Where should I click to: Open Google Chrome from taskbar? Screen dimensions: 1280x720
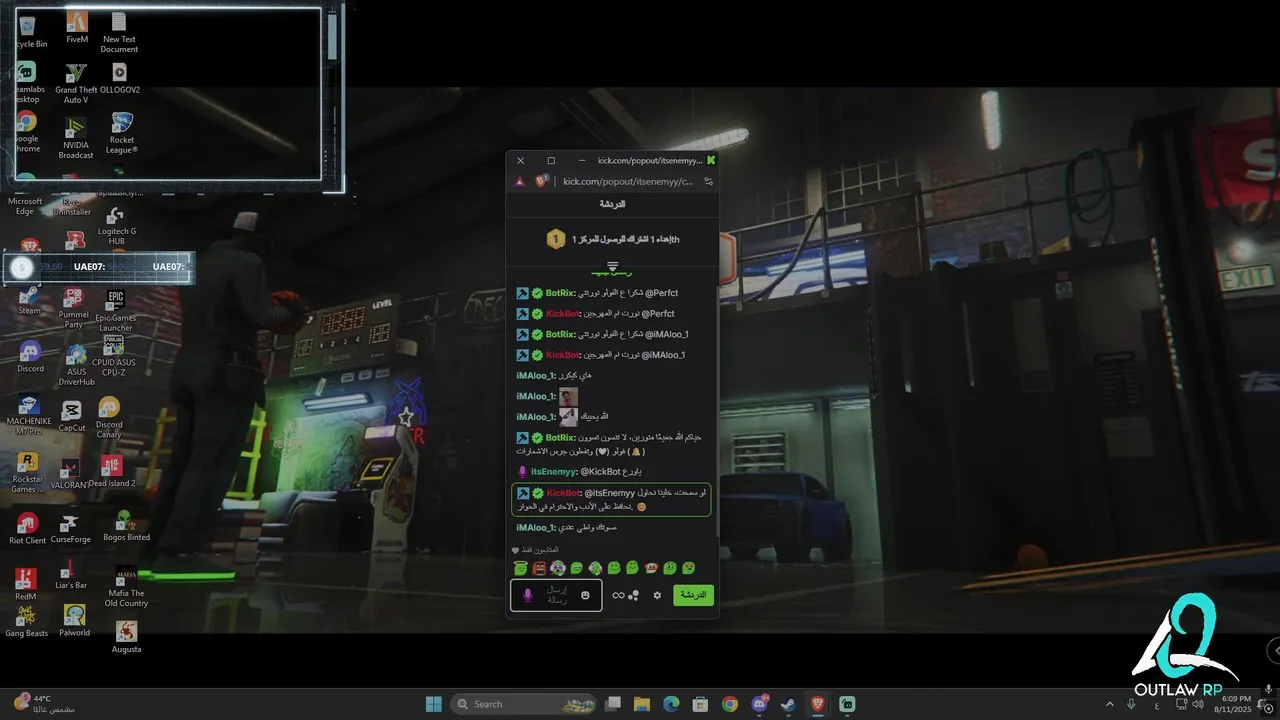(730, 704)
